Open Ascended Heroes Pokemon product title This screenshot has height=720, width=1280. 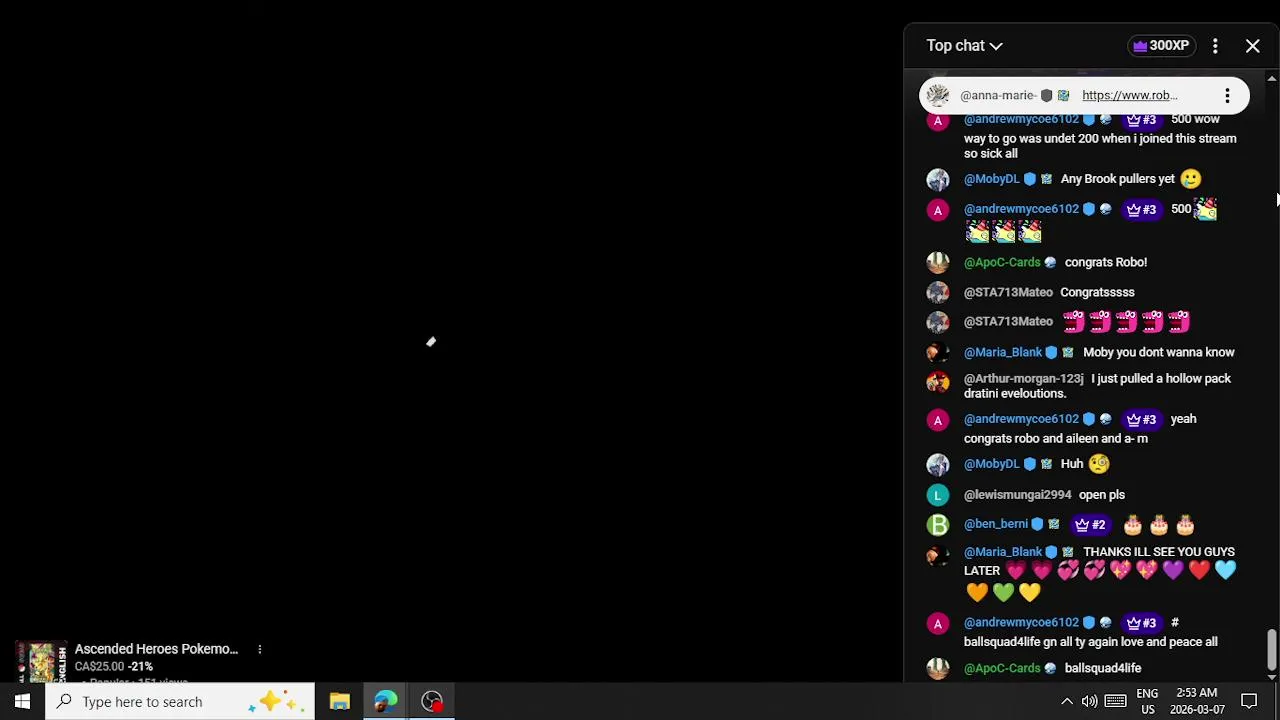[156, 649]
